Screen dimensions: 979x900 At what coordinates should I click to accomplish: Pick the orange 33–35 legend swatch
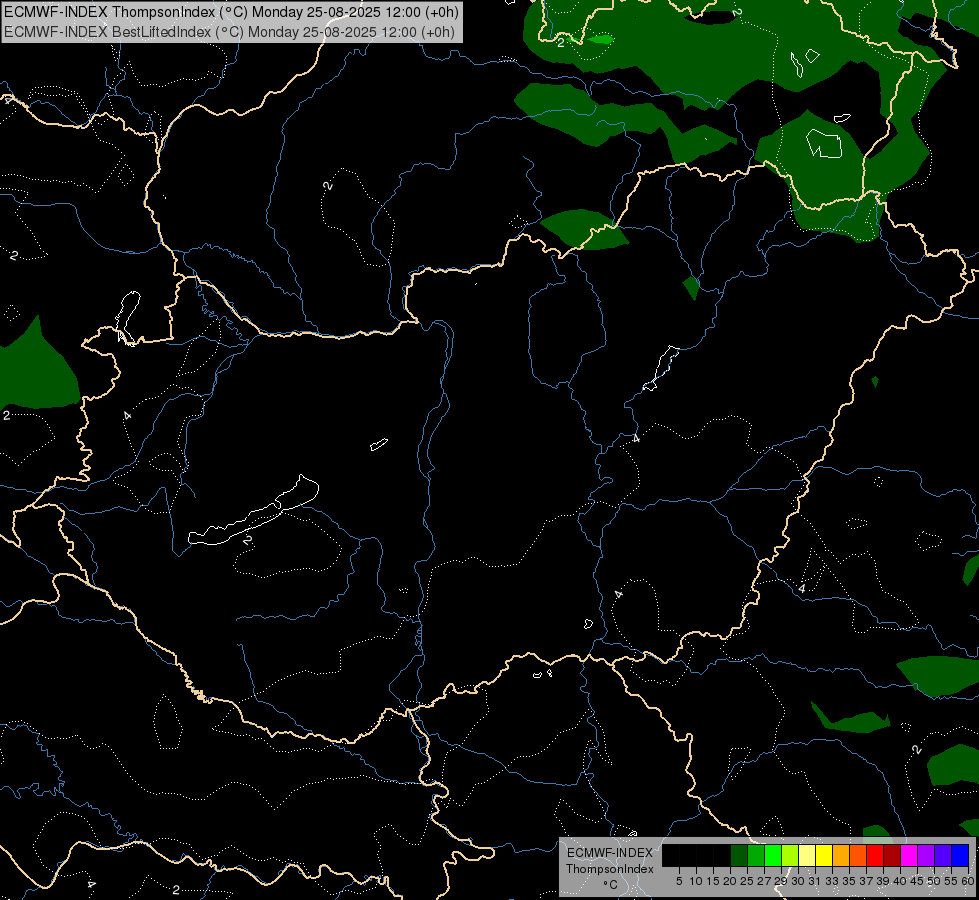coord(840,855)
